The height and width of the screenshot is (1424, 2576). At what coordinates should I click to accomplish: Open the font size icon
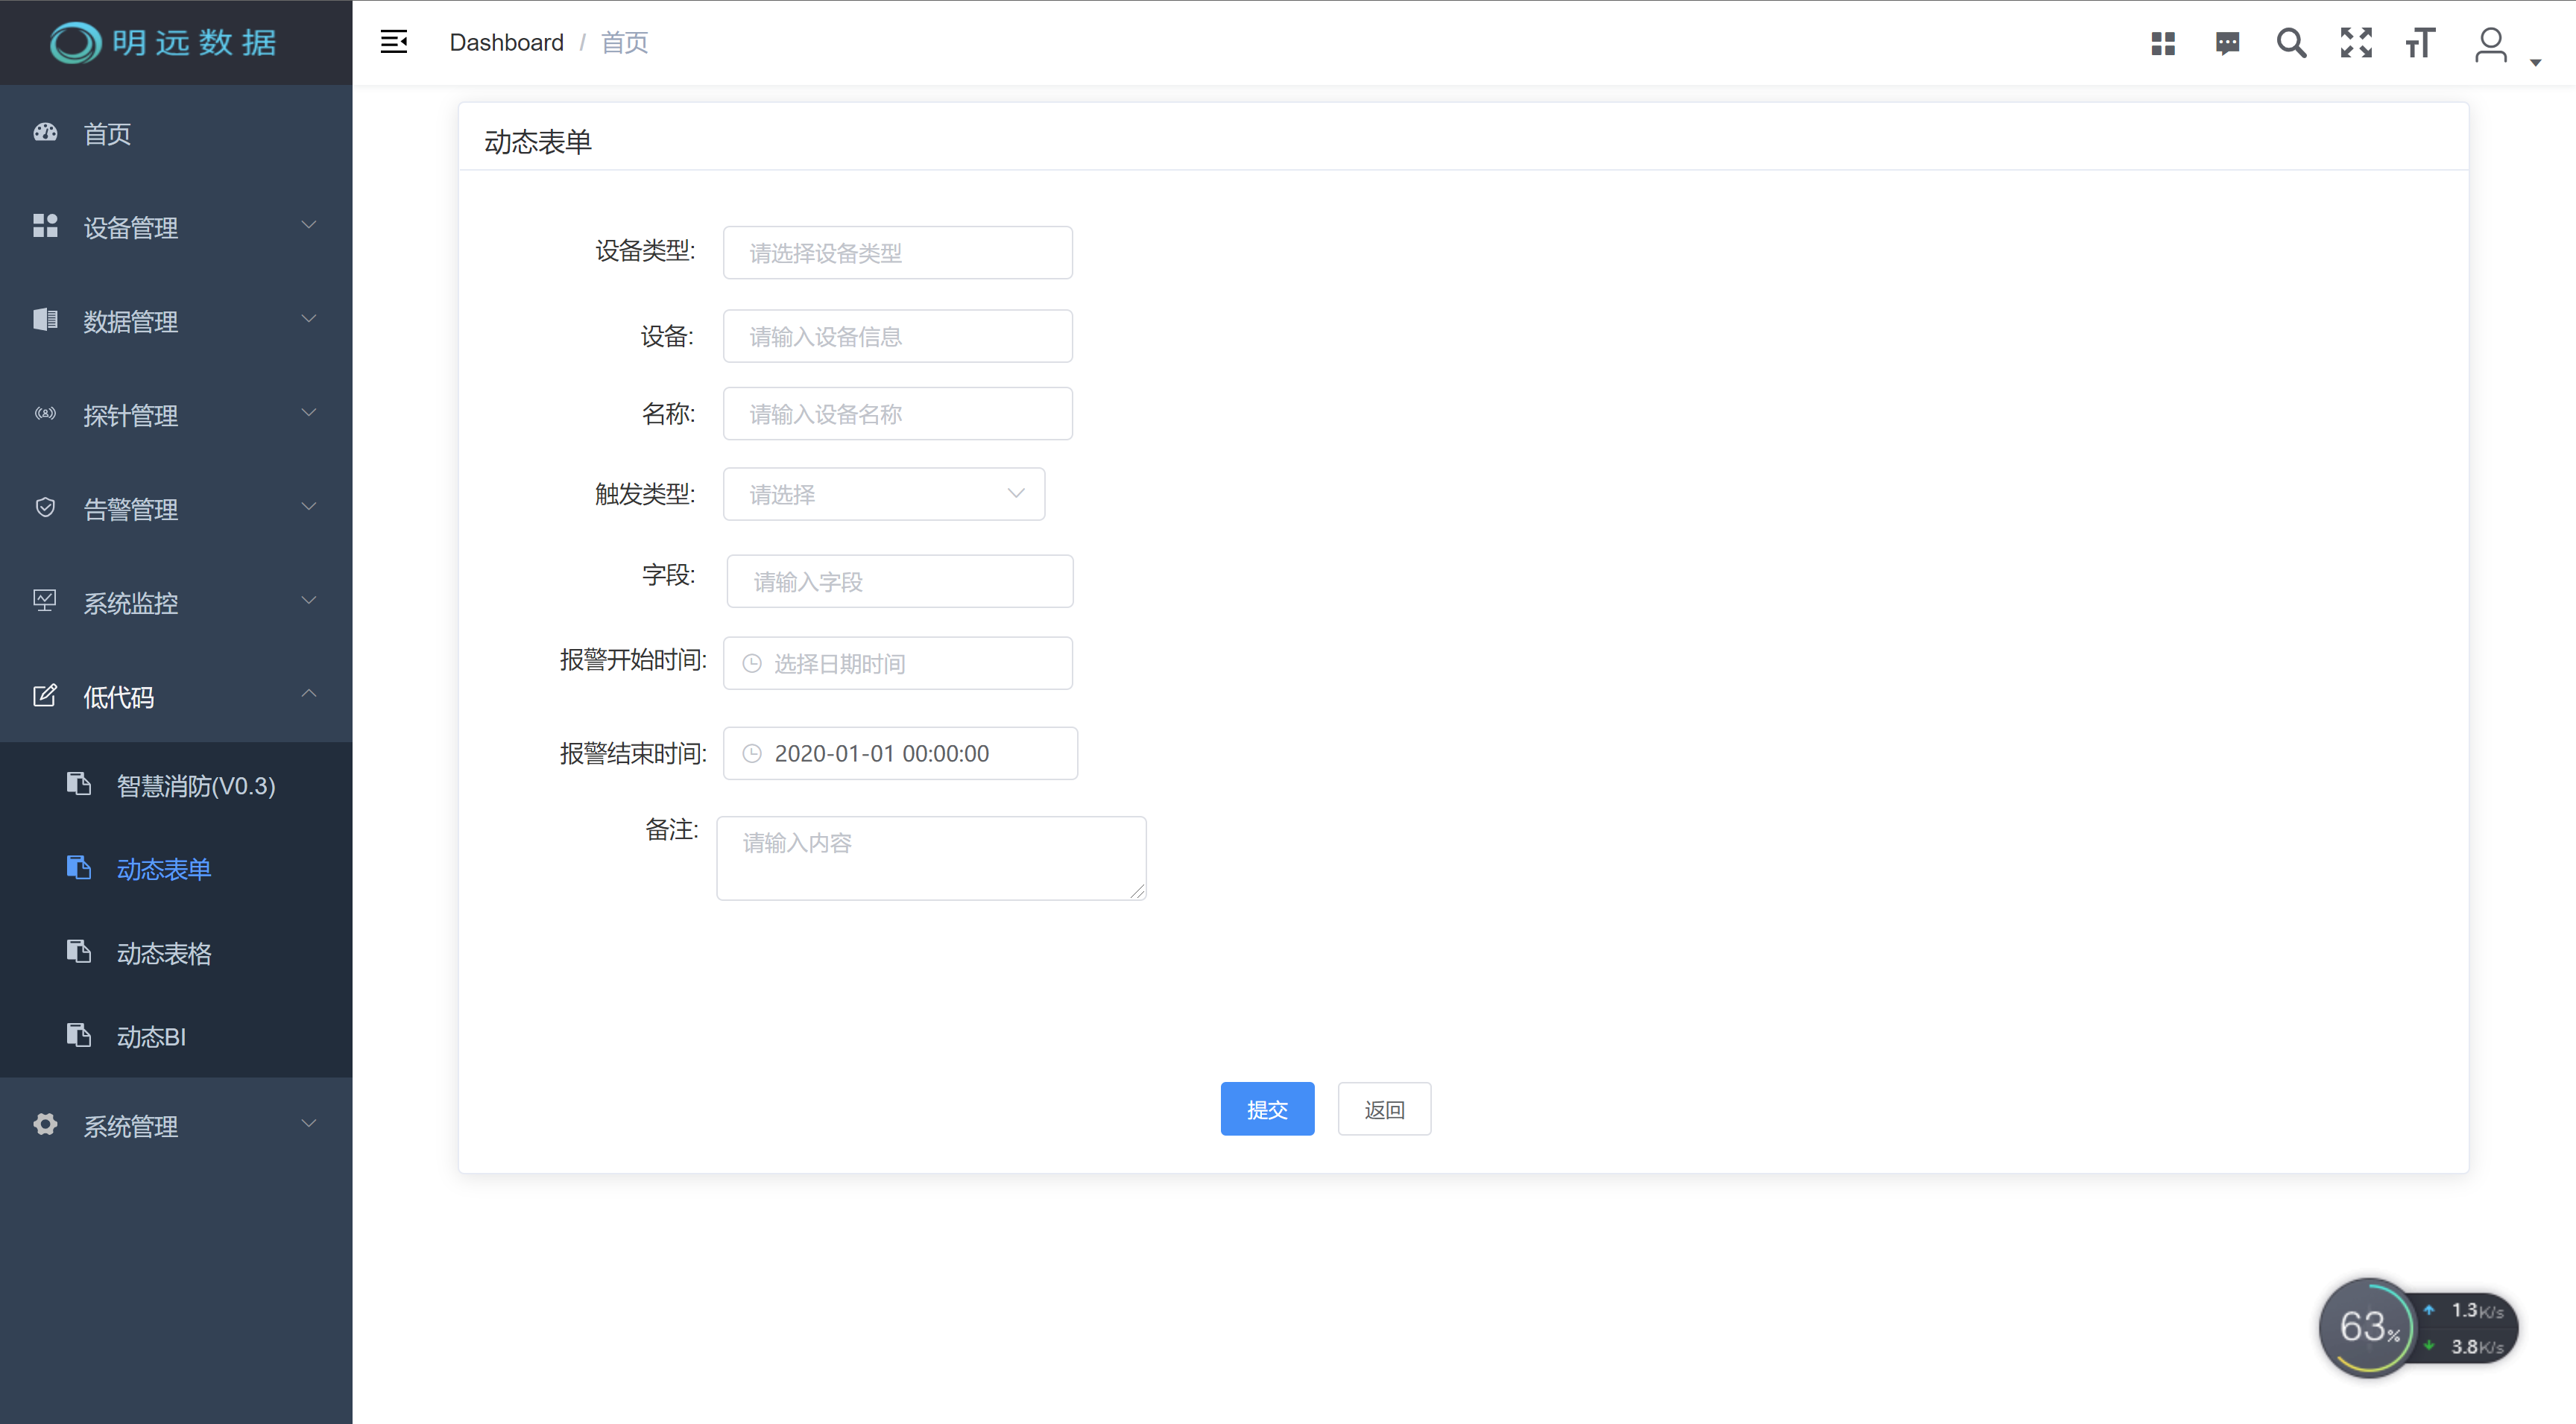[x=2420, y=43]
